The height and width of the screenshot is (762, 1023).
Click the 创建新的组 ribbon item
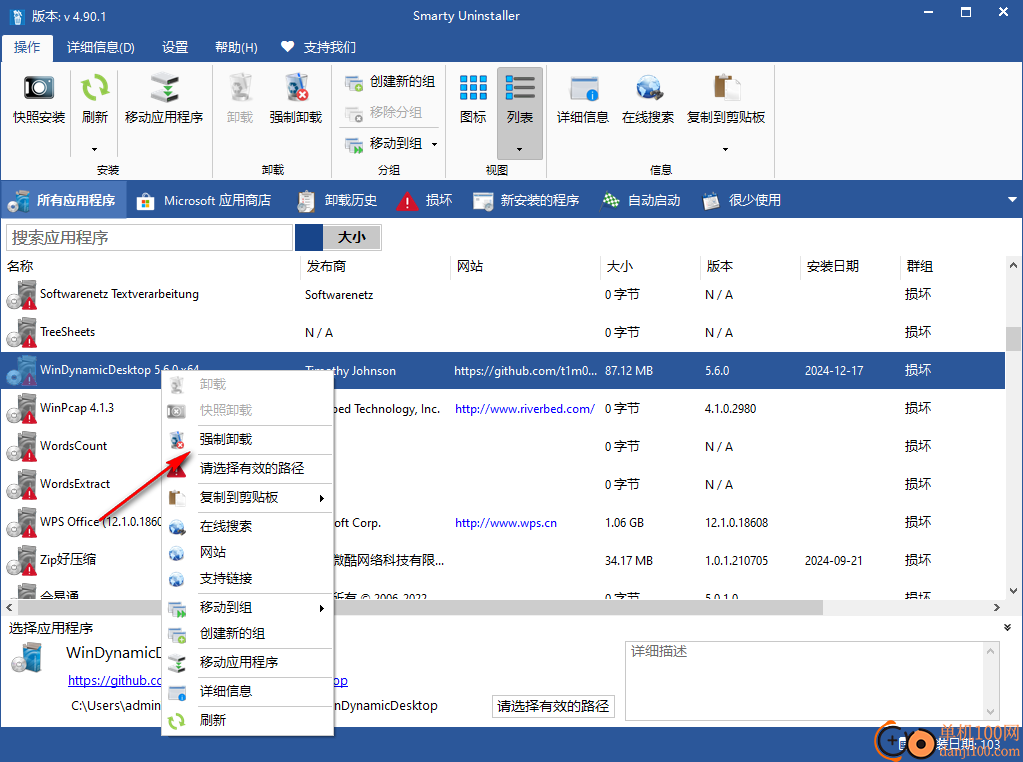point(389,82)
